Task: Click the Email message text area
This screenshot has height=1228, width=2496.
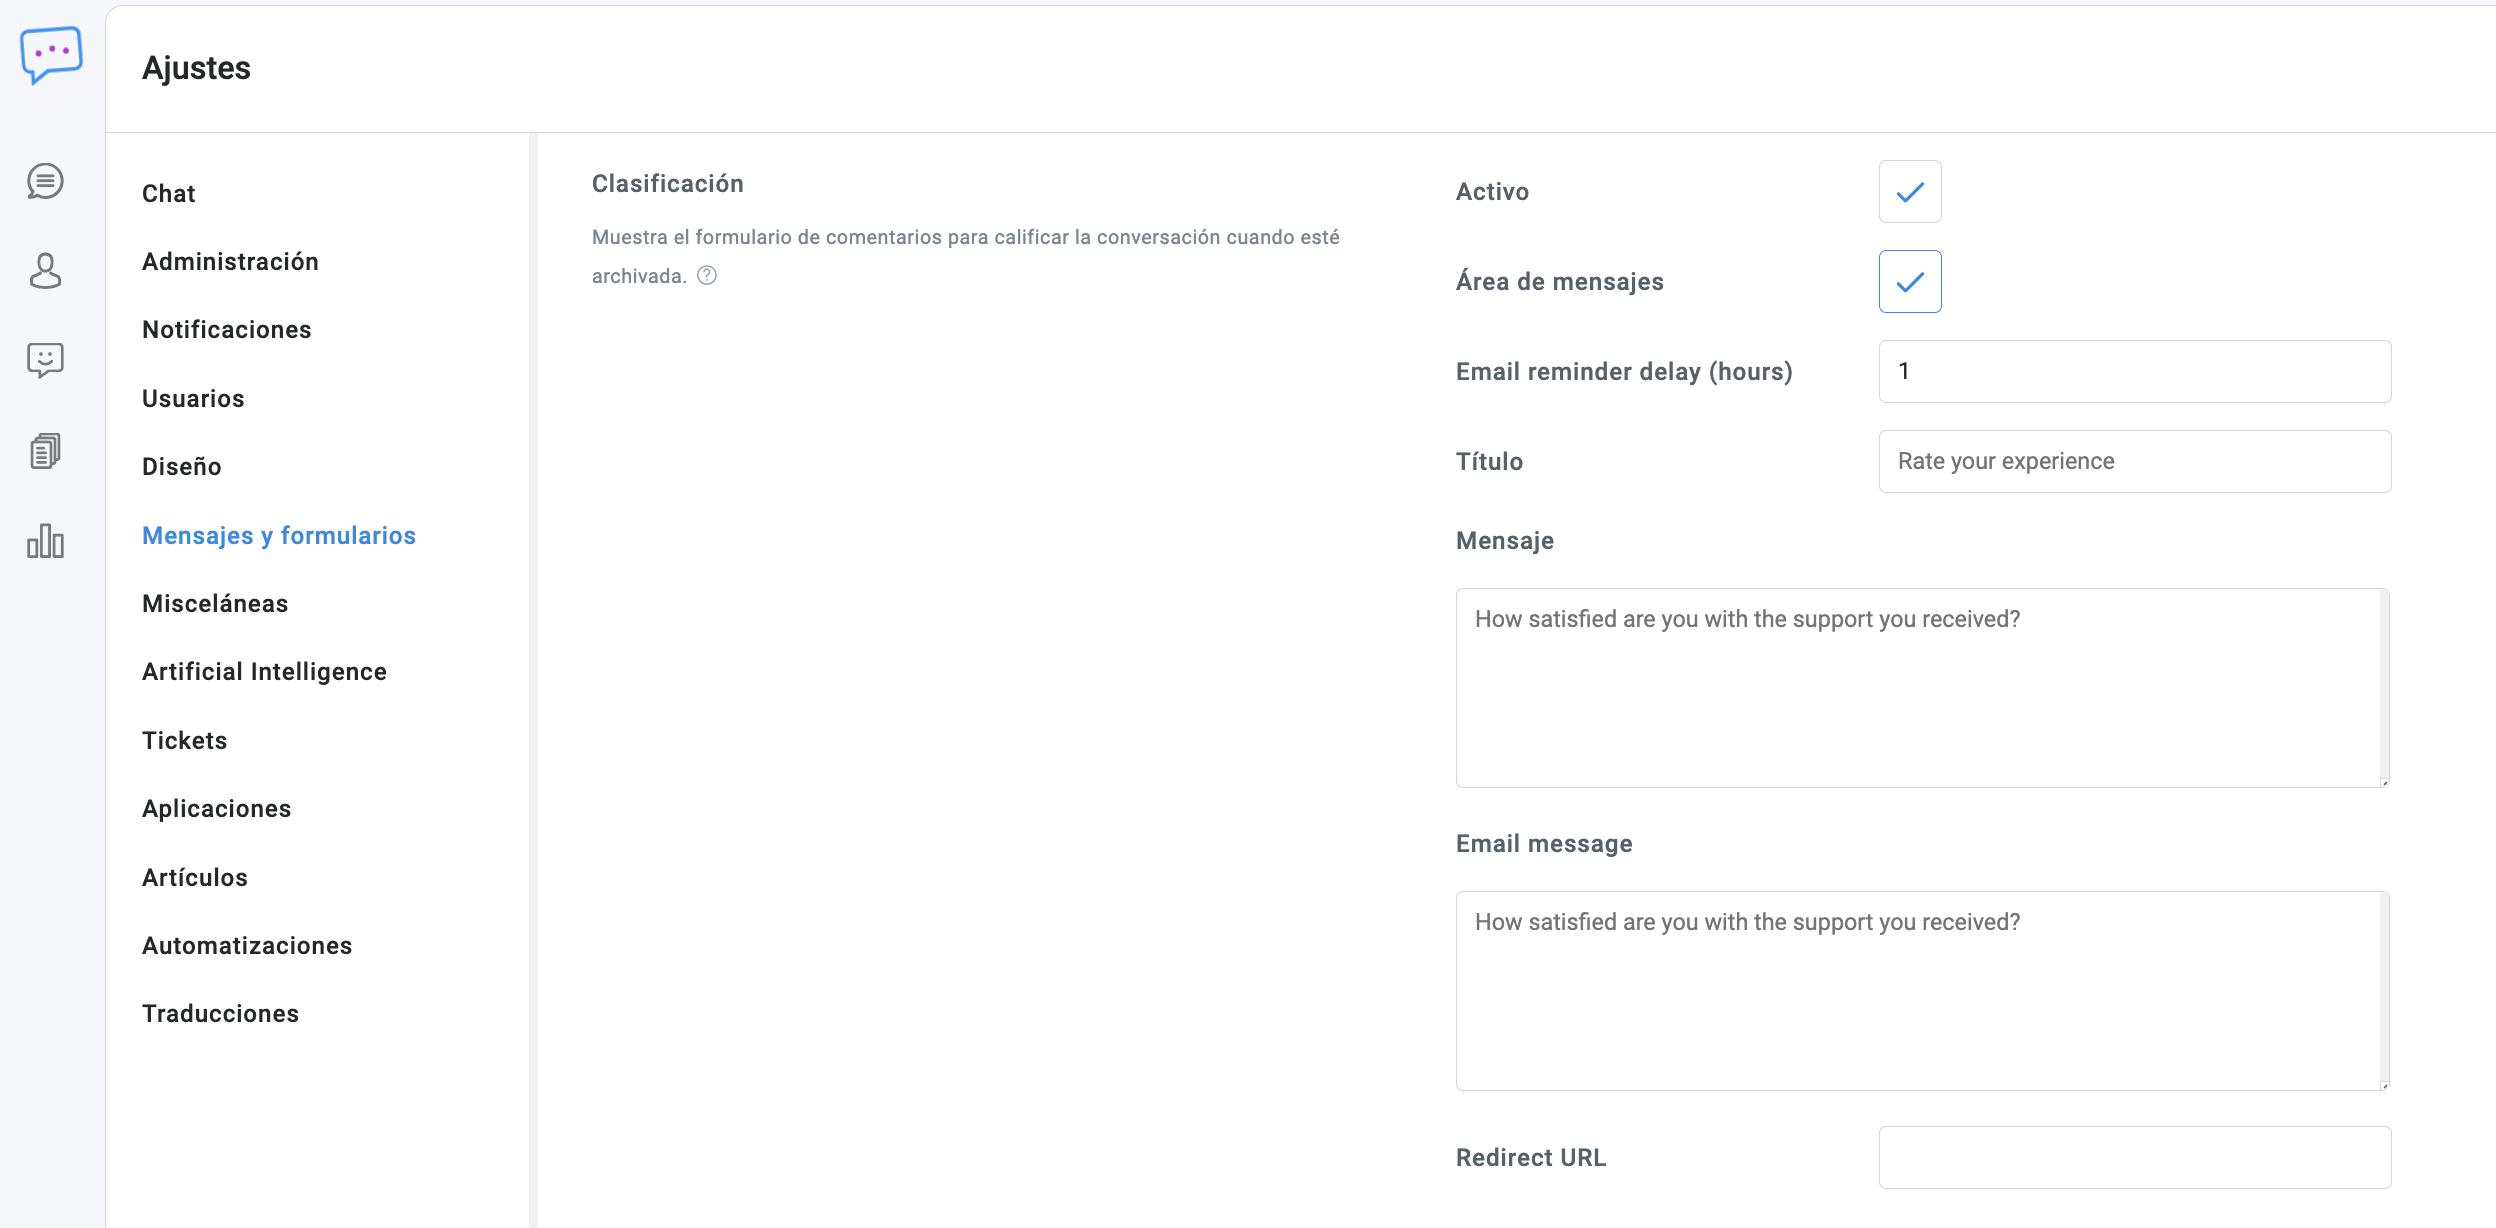Action: coord(1921,991)
